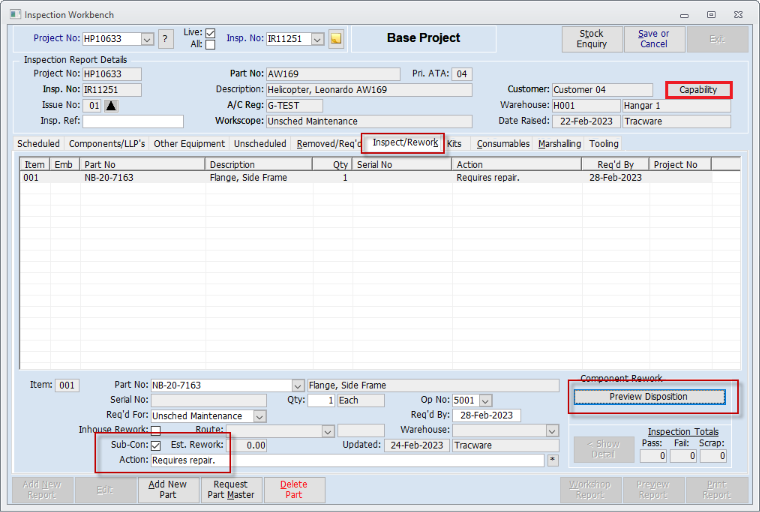Click the yellow note icon beside Insp. No
Viewport: 760px width, 512px height.
(x=336, y=39)
